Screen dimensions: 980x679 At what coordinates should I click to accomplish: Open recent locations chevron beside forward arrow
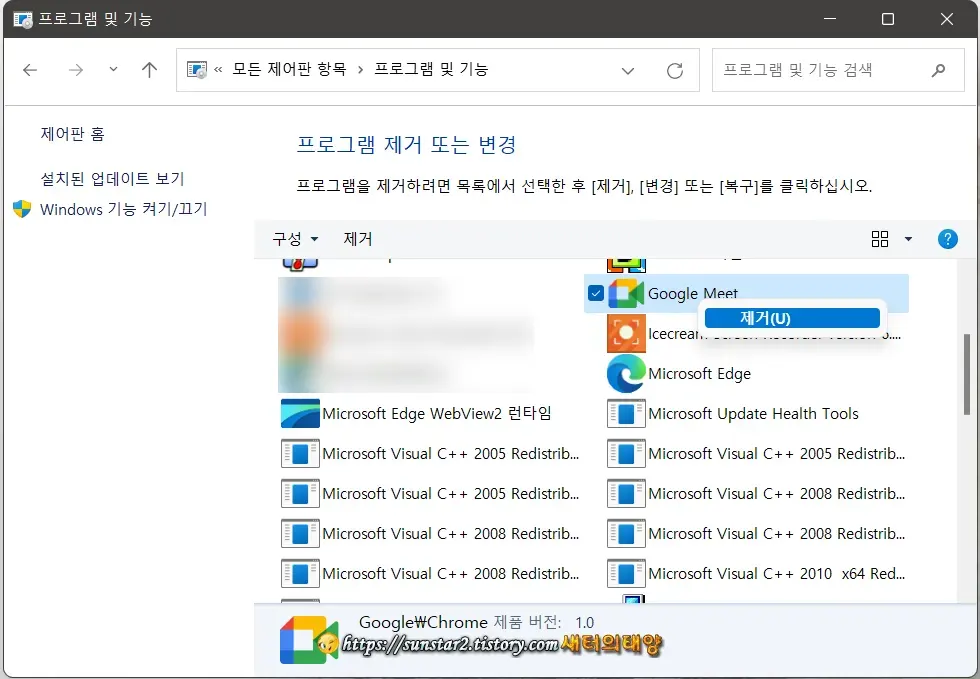[x=113, y=69]
